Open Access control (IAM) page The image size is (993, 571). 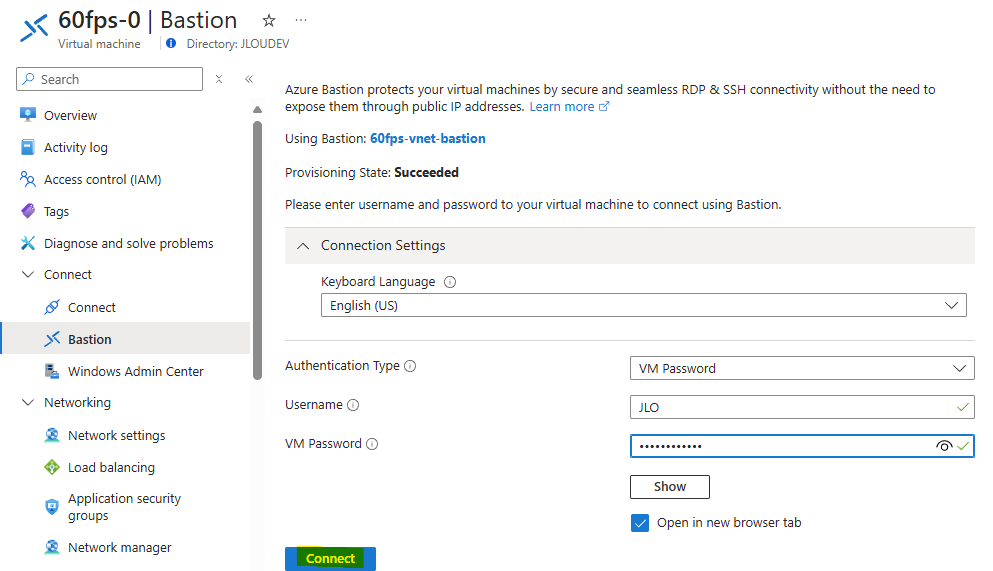tap(103, 180)
